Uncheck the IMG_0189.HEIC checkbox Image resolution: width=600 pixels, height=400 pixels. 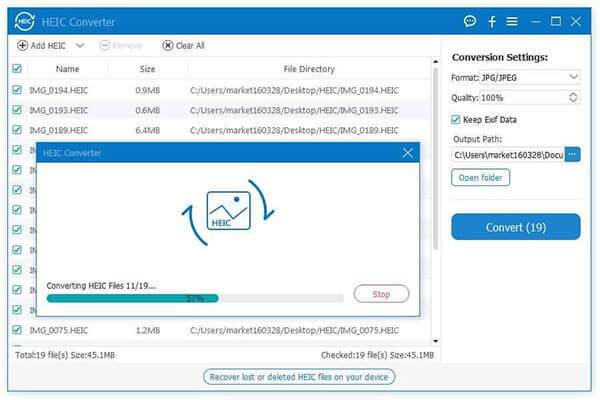tap(17, 130)
